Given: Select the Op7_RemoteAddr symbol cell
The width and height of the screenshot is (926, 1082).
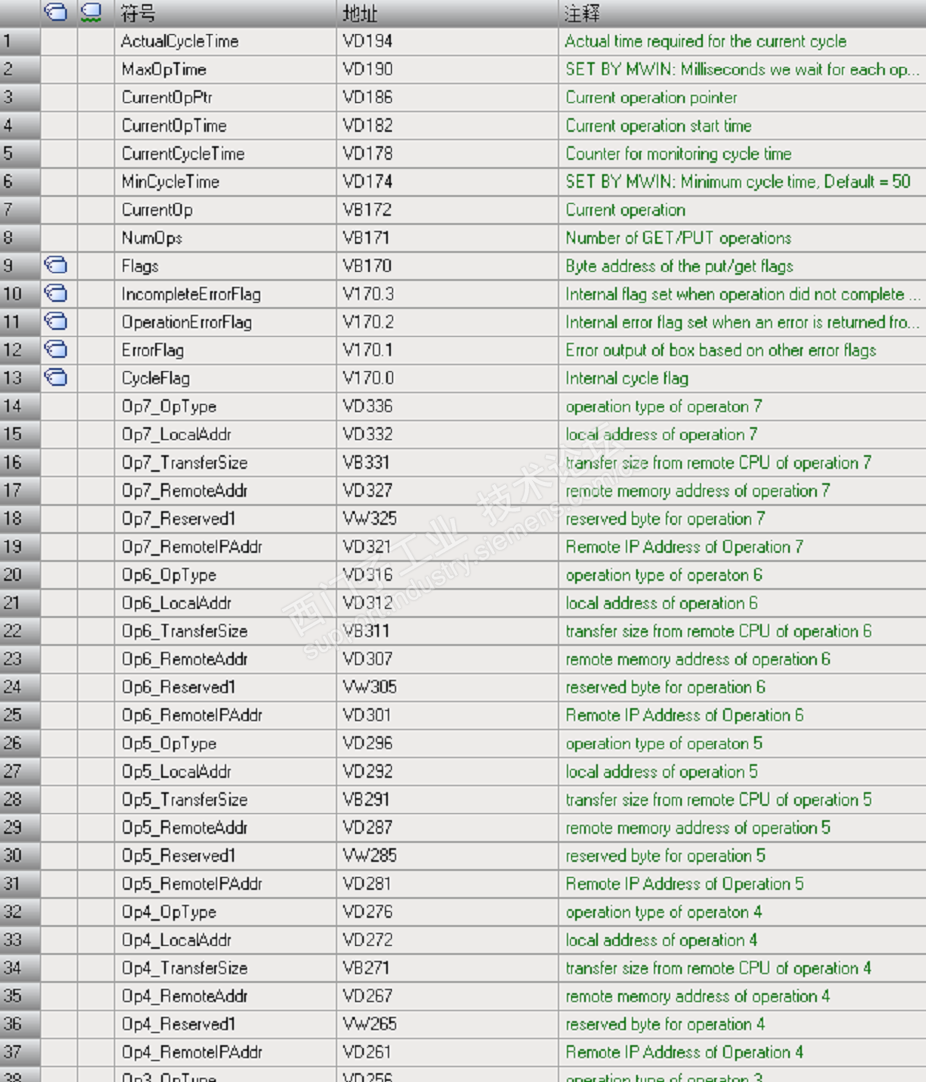Looking at the screenshot, I should [x=226, y=491].
